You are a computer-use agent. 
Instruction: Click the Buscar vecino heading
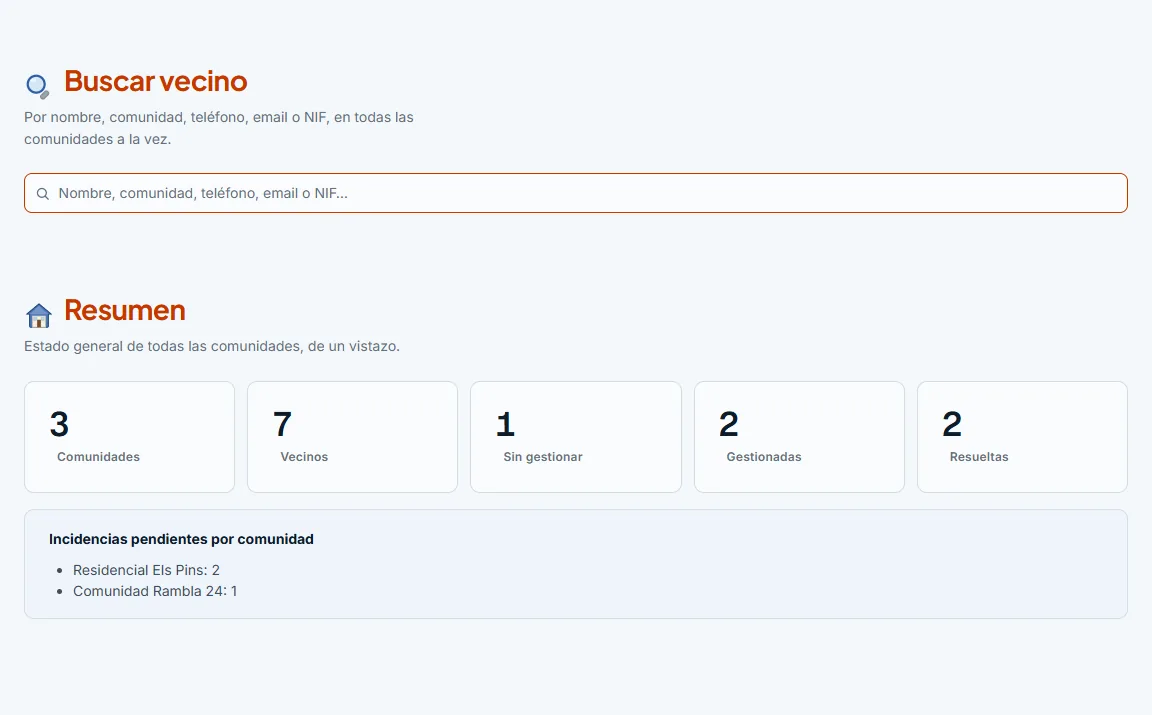156,82
